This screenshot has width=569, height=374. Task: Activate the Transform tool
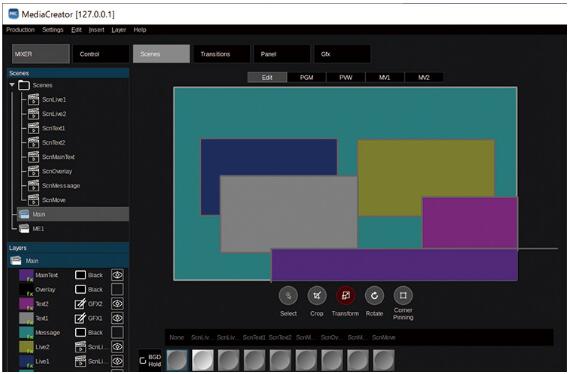click(x=345, y=296)
